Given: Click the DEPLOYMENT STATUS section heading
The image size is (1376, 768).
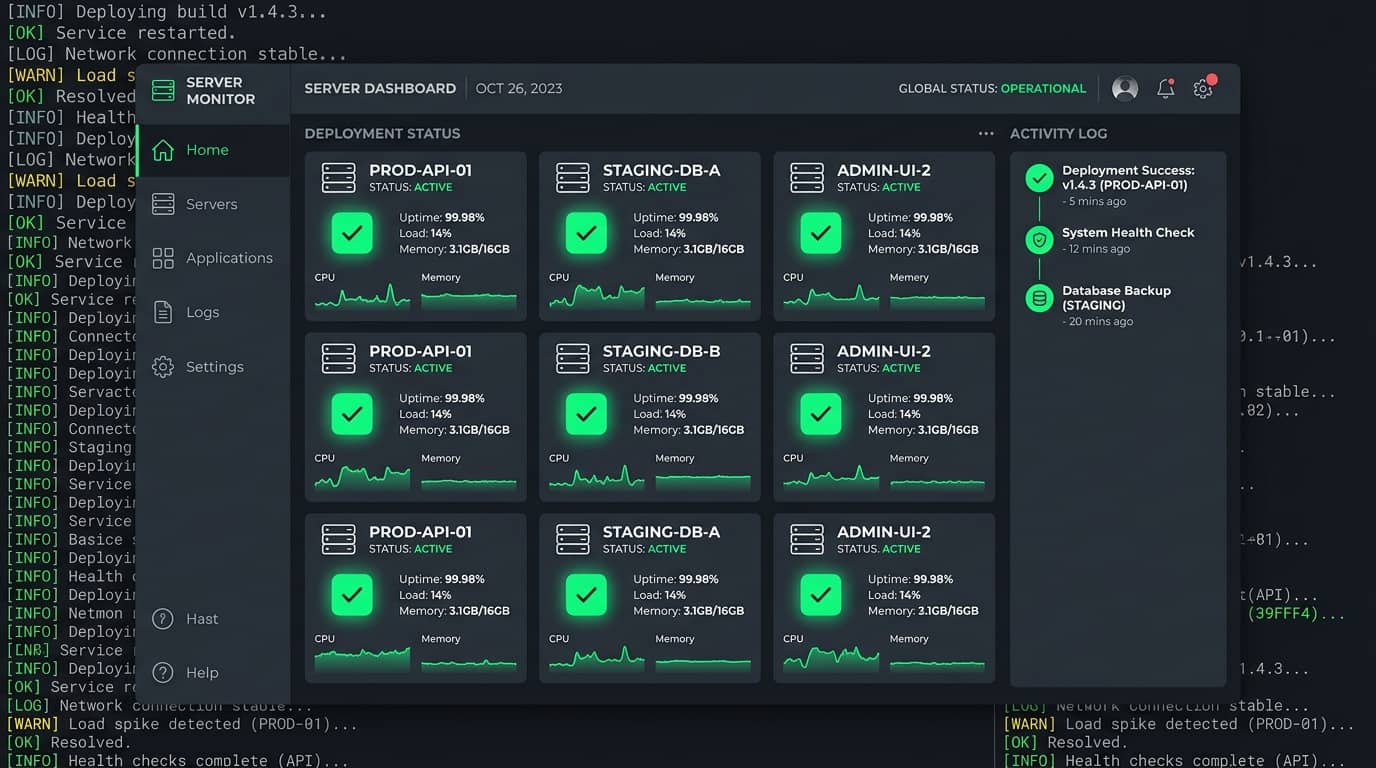Looking at the screenshot, I should click(x=382, y=134).
